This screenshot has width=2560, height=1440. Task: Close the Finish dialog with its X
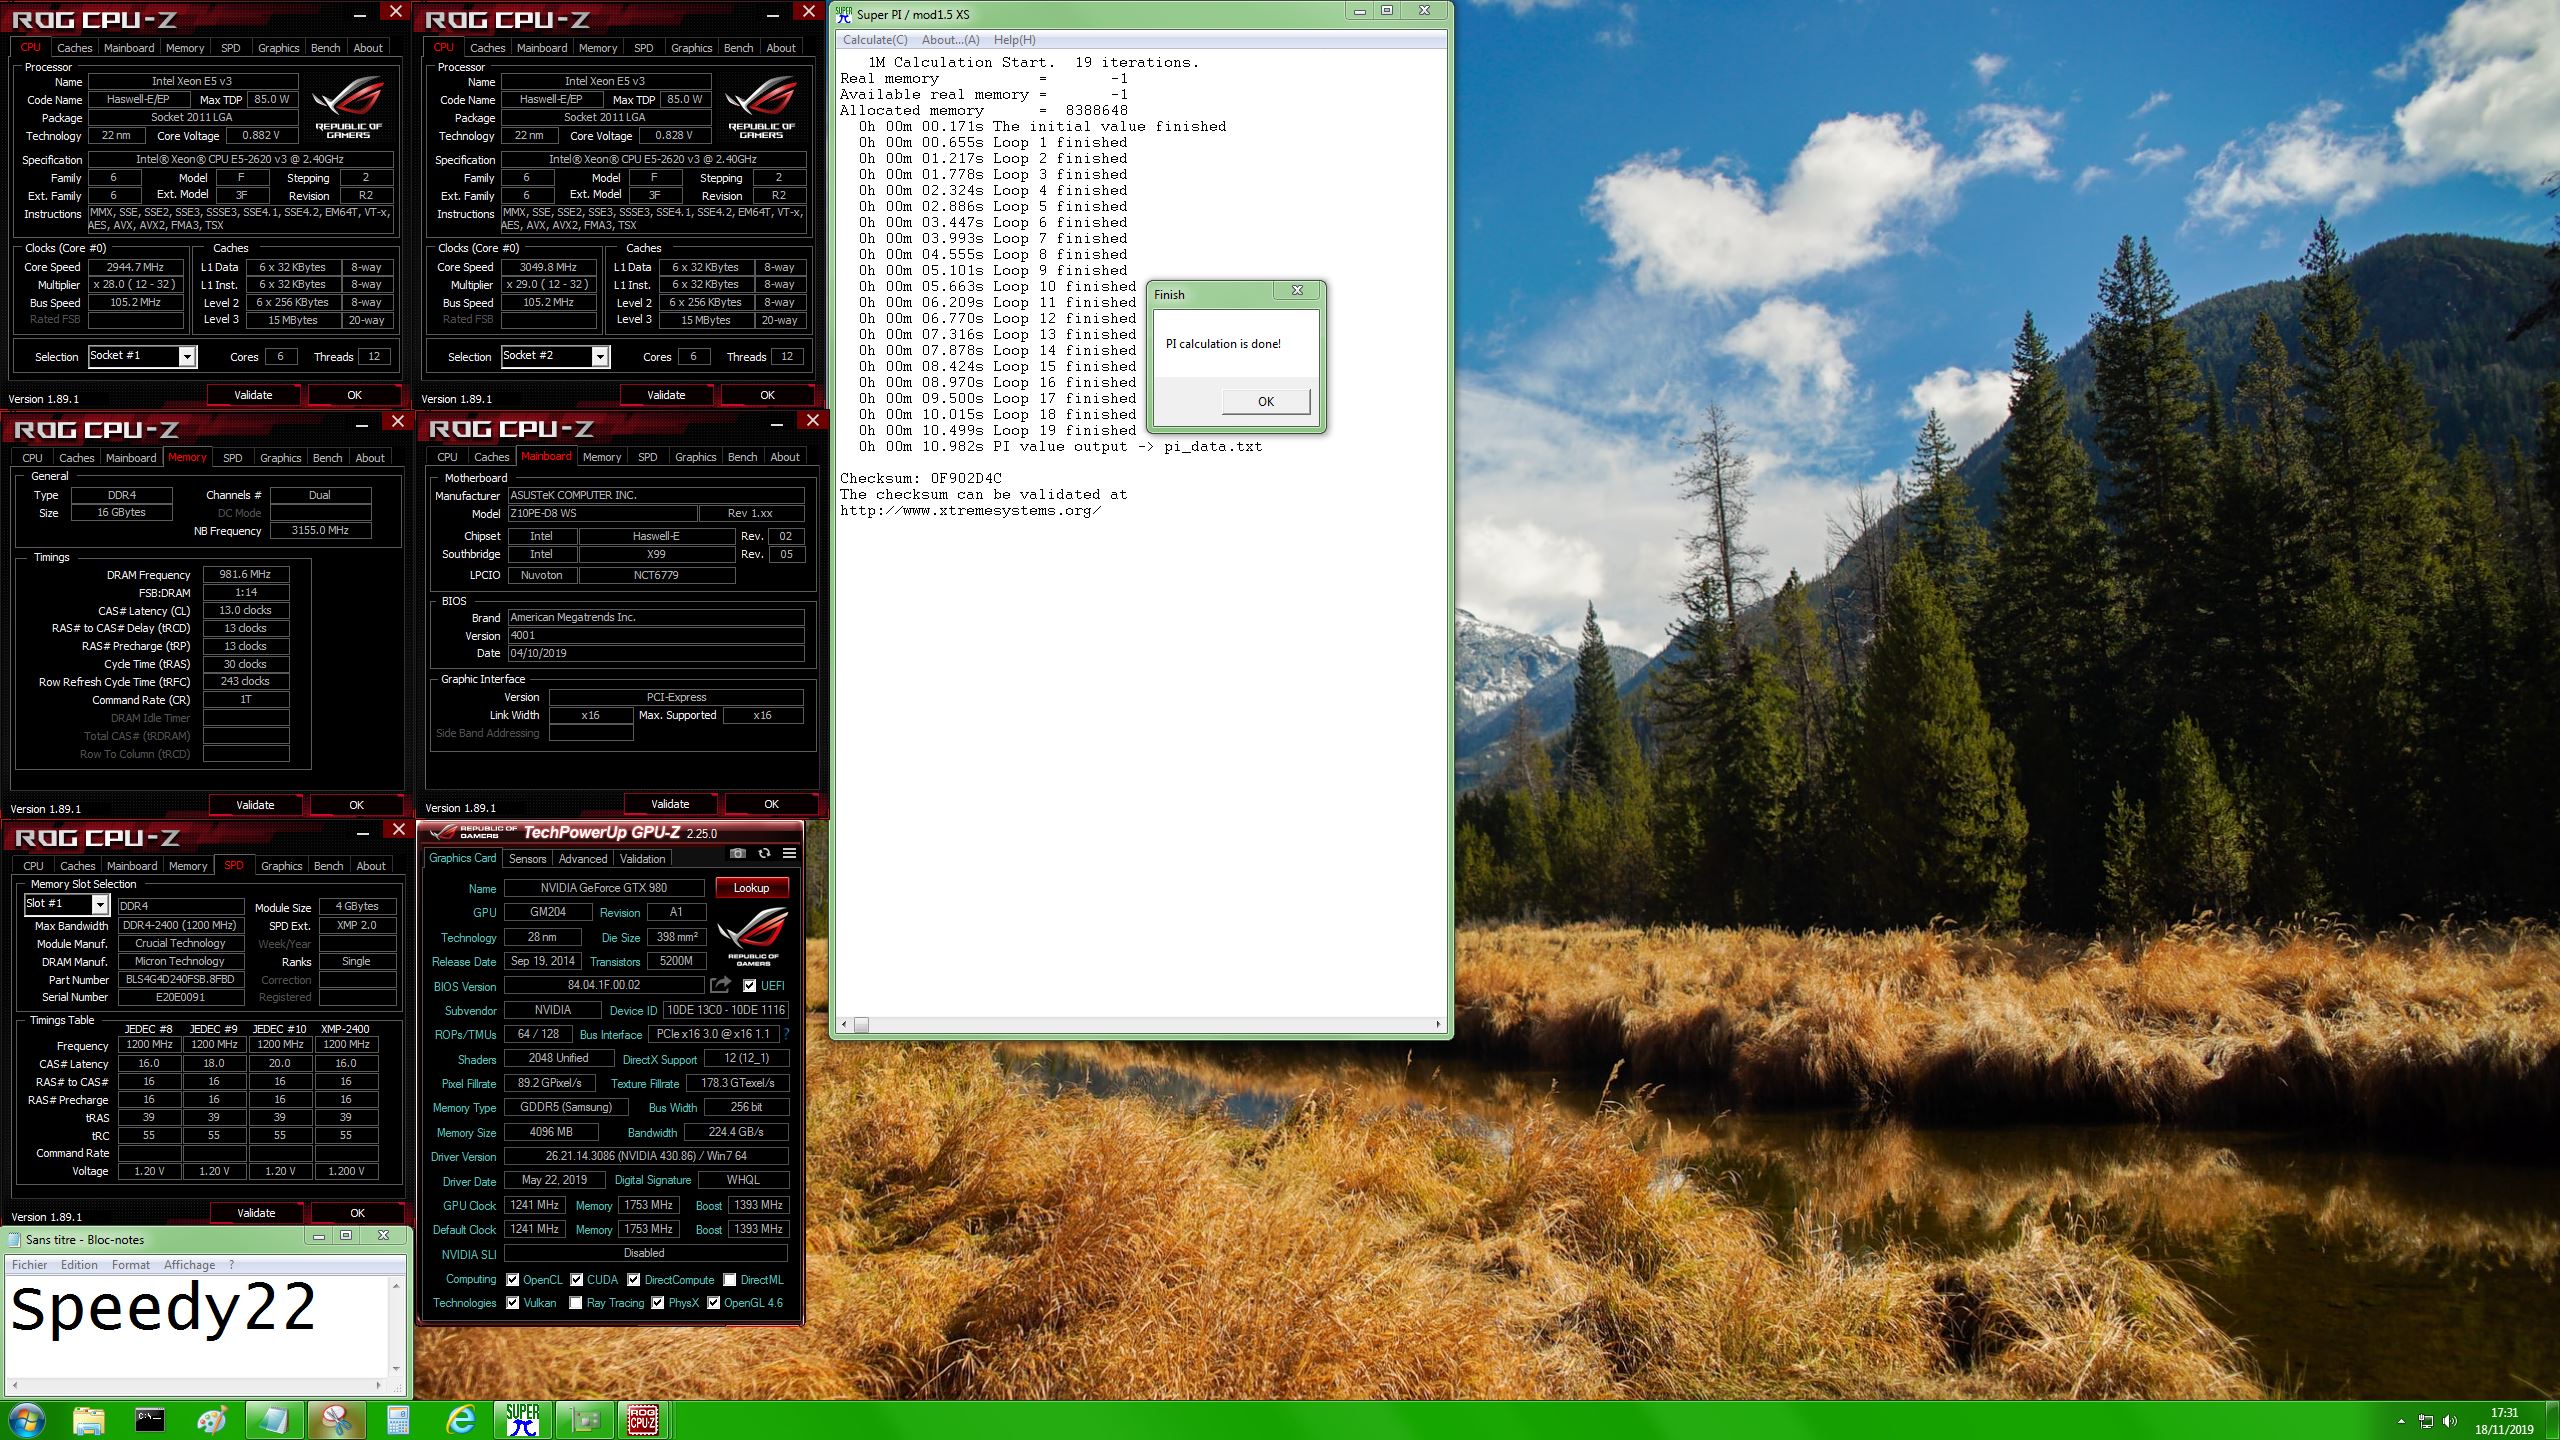pos(1297,291)
